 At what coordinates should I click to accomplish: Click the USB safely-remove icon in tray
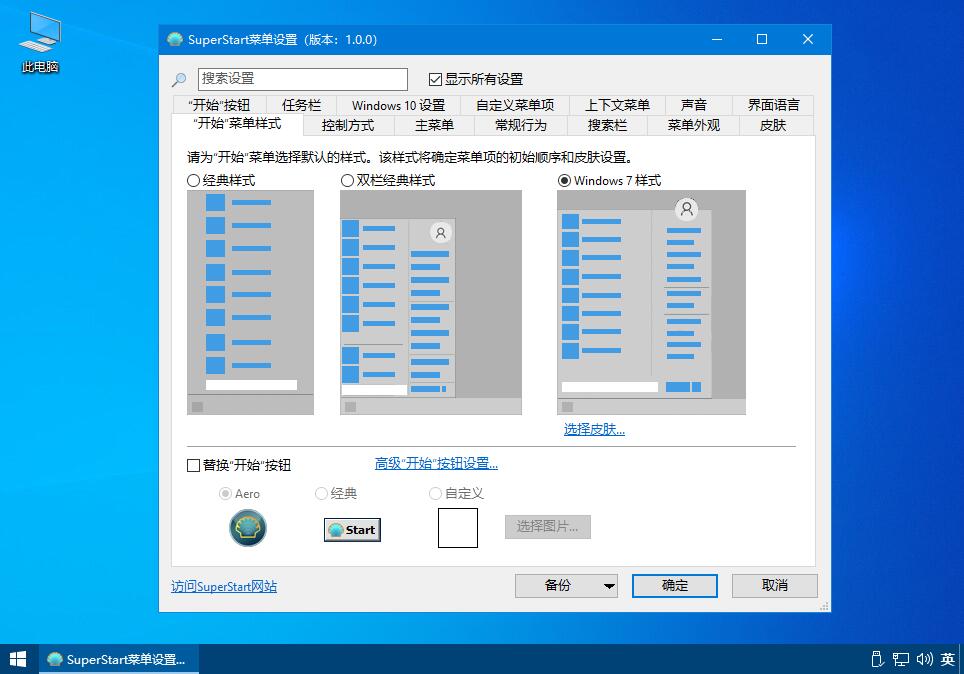[x=877, y=659]
